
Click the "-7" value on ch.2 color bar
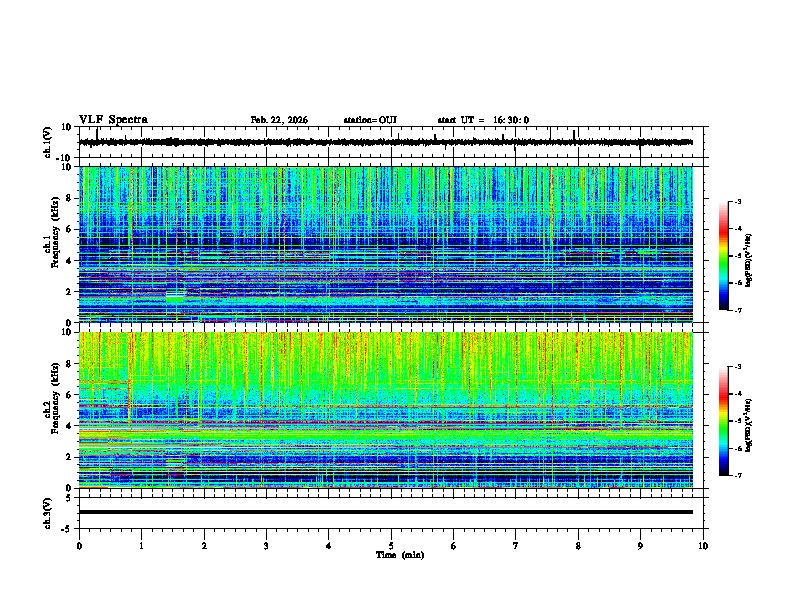click(737, 475)
